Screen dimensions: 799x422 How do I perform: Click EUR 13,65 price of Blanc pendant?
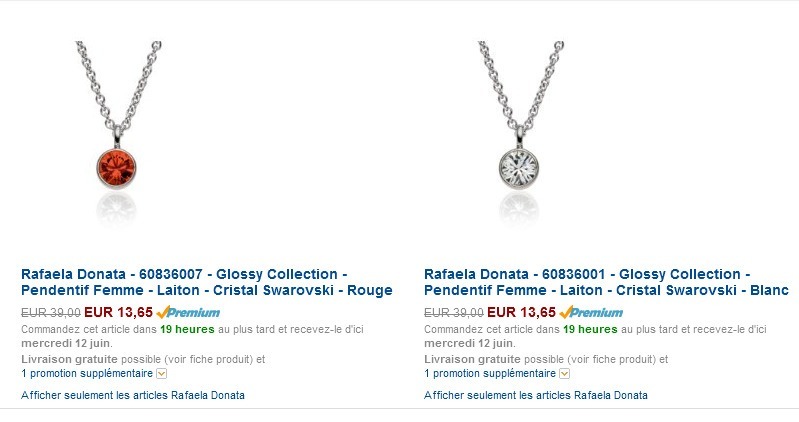(x=521, y=312)
